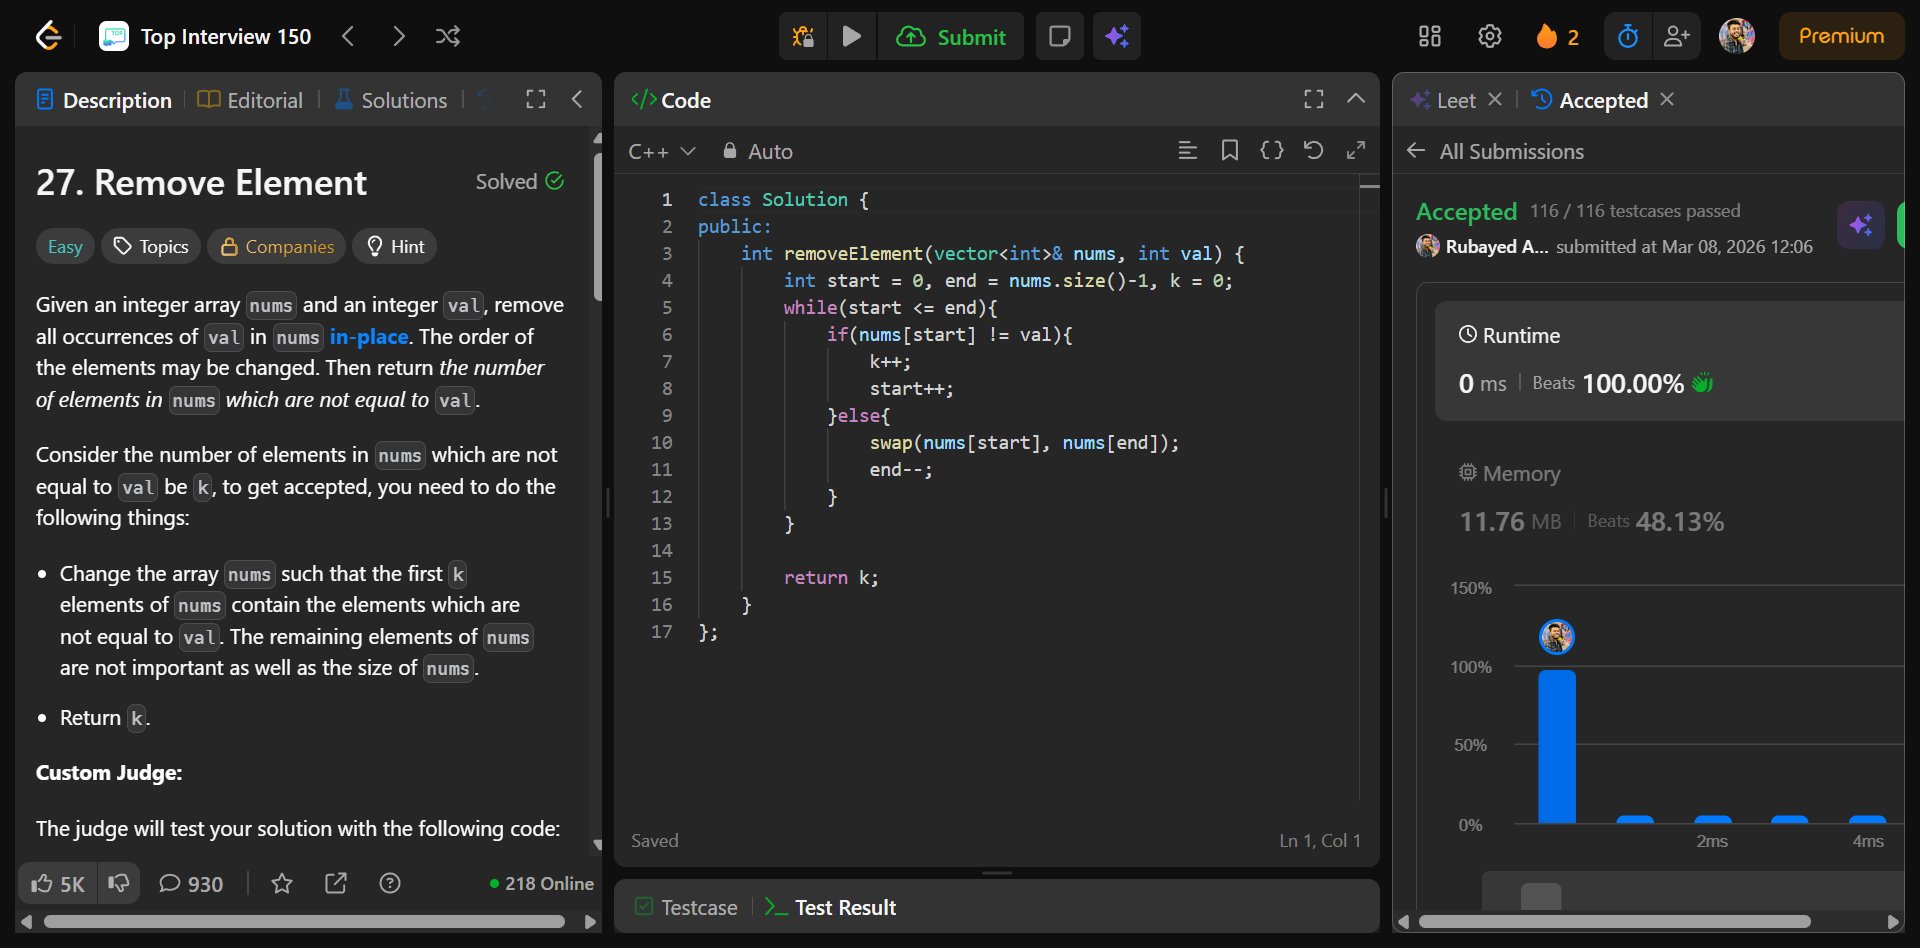The height and width of the screenshot is (948, 1920).
Task: Reset code with the undo arrow icon
Action: tap(1313, 151)
